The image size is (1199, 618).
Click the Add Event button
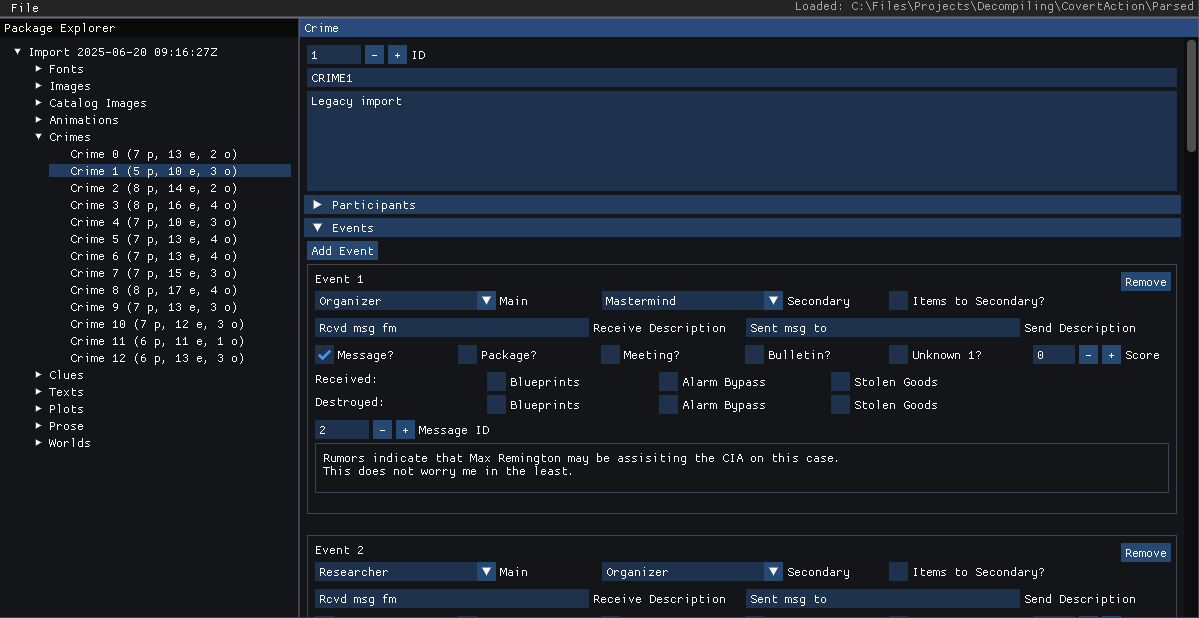343,251
